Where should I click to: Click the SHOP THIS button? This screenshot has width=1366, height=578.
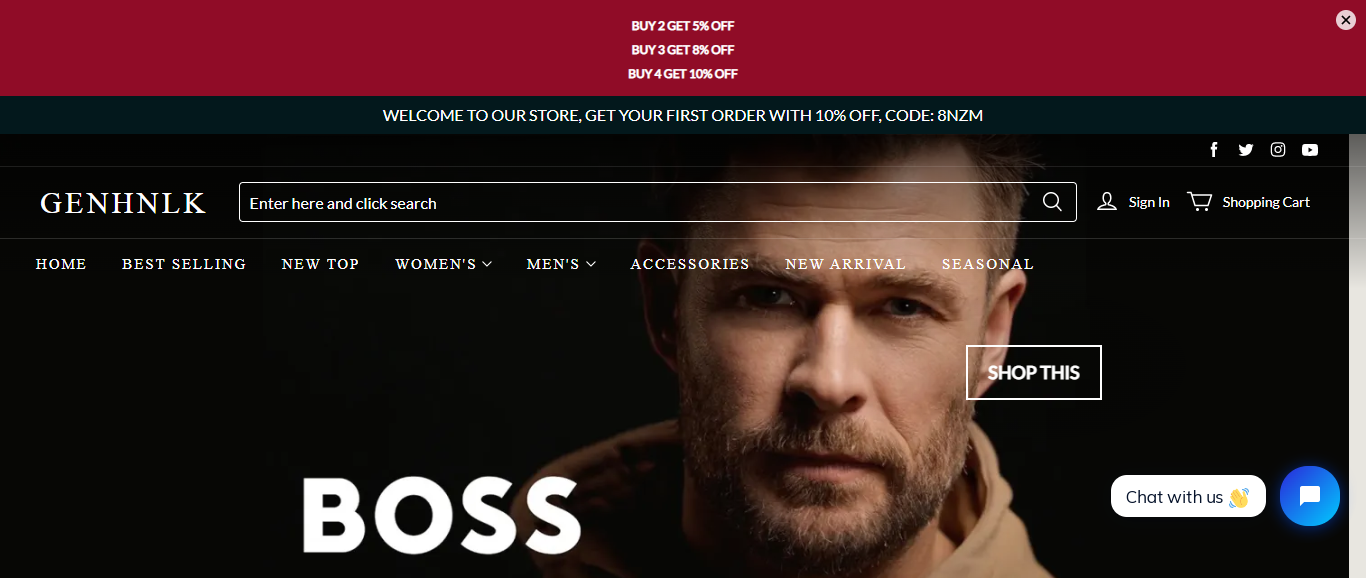[1034, 372]
